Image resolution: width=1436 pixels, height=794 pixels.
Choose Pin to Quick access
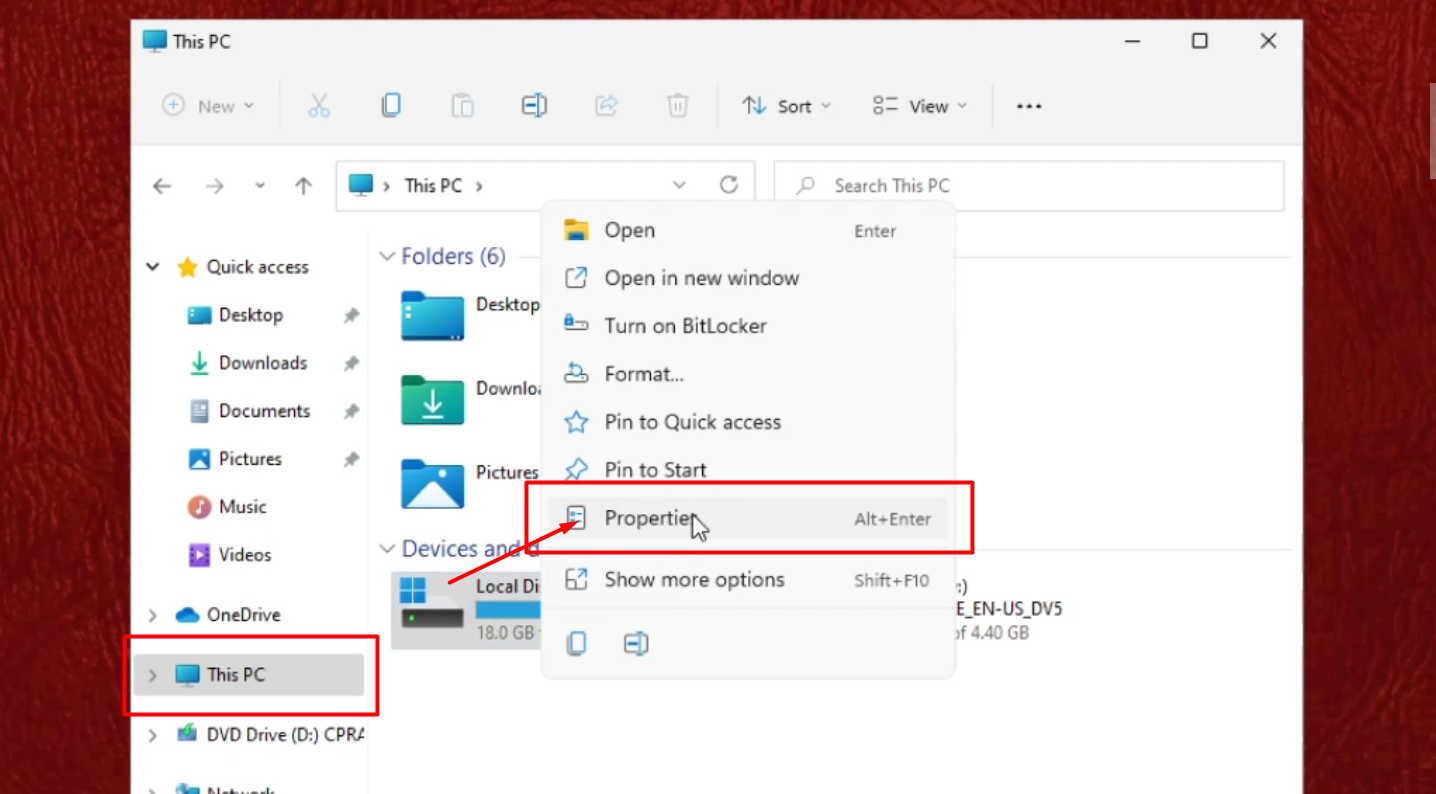[x=748, y=422]
